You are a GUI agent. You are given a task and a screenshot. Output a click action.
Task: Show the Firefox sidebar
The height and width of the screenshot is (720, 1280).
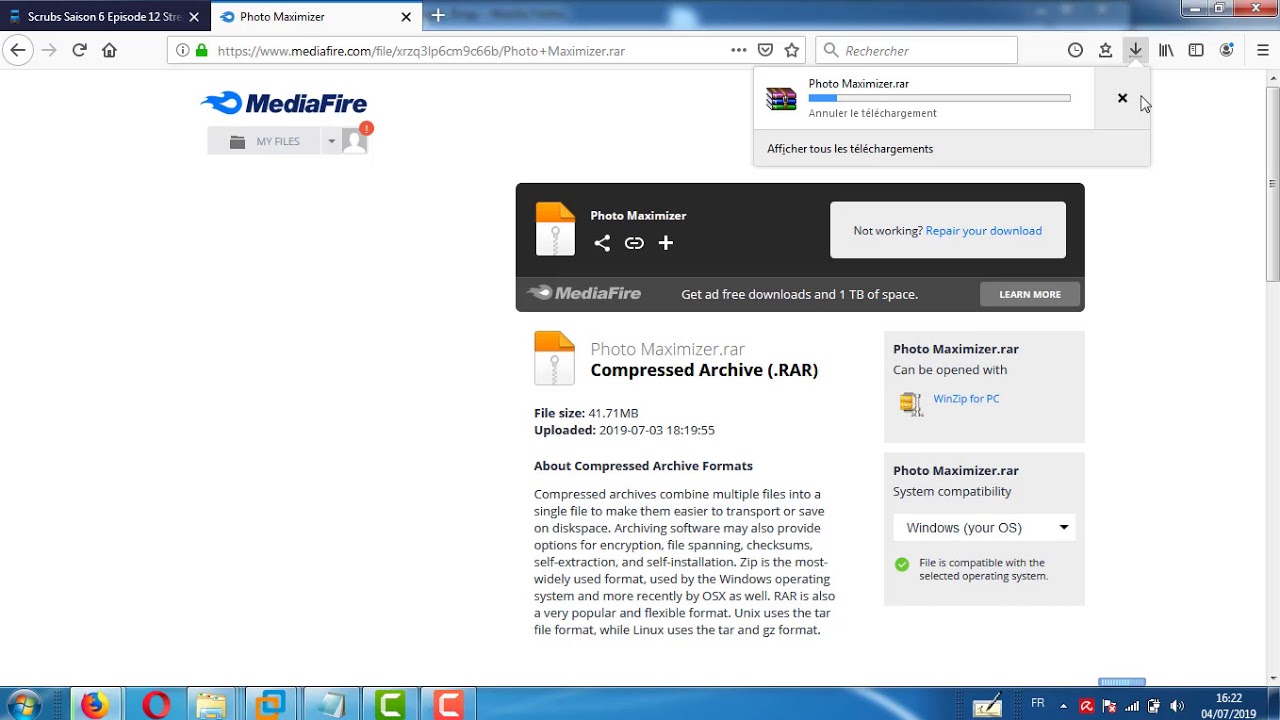[1196, 50]
